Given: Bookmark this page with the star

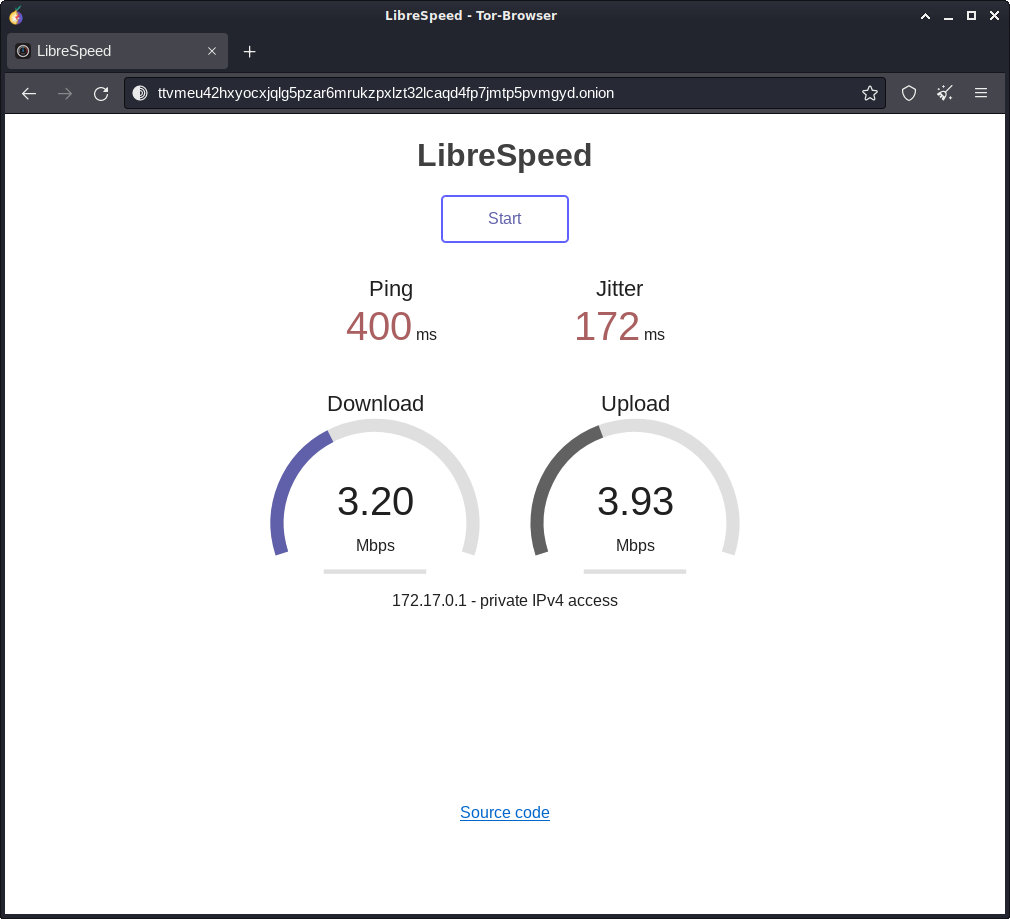Looking at the screenshot, I should pyautogui.click(x=870, y=93).
